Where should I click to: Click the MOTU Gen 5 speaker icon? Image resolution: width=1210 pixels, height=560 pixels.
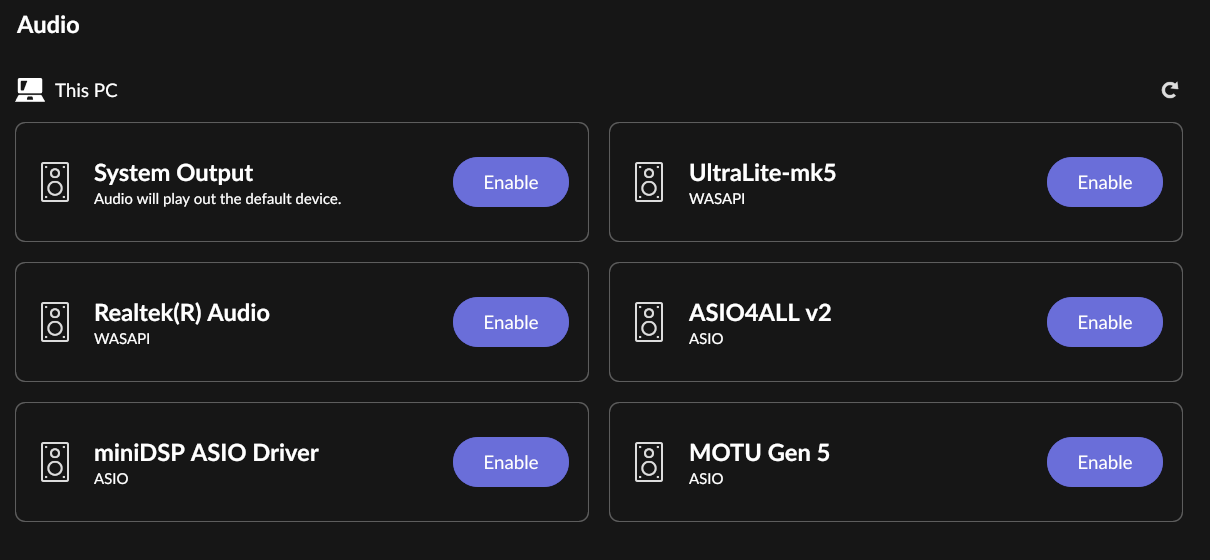[x=649, y=462]
